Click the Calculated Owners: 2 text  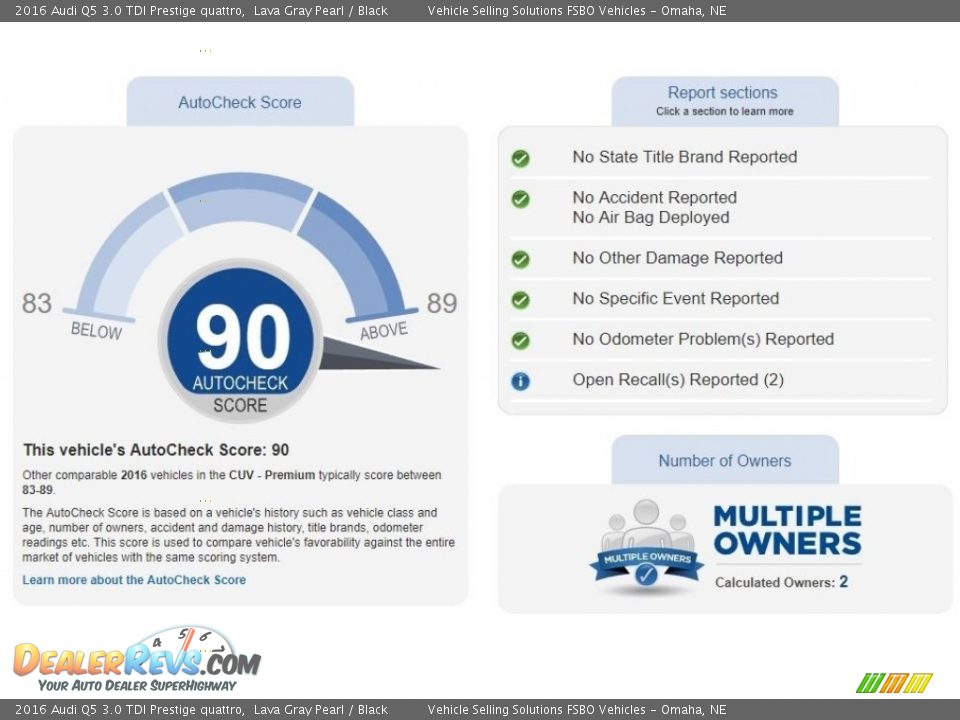(781, 582)
